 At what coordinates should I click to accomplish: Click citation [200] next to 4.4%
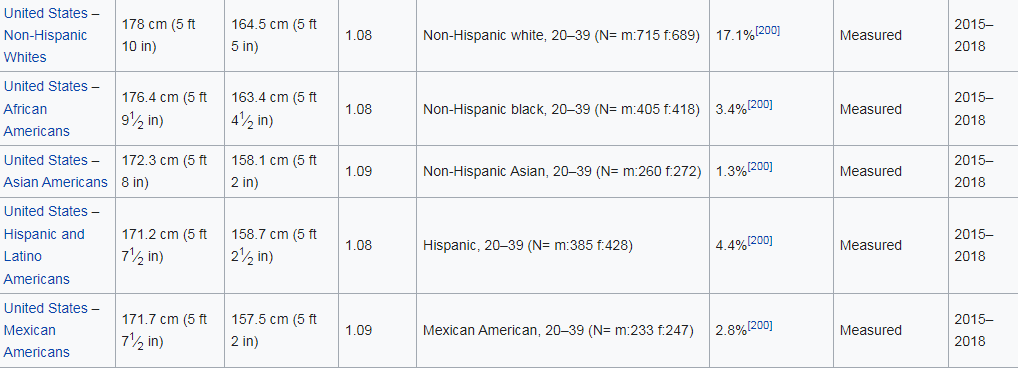tap(760, 240)
